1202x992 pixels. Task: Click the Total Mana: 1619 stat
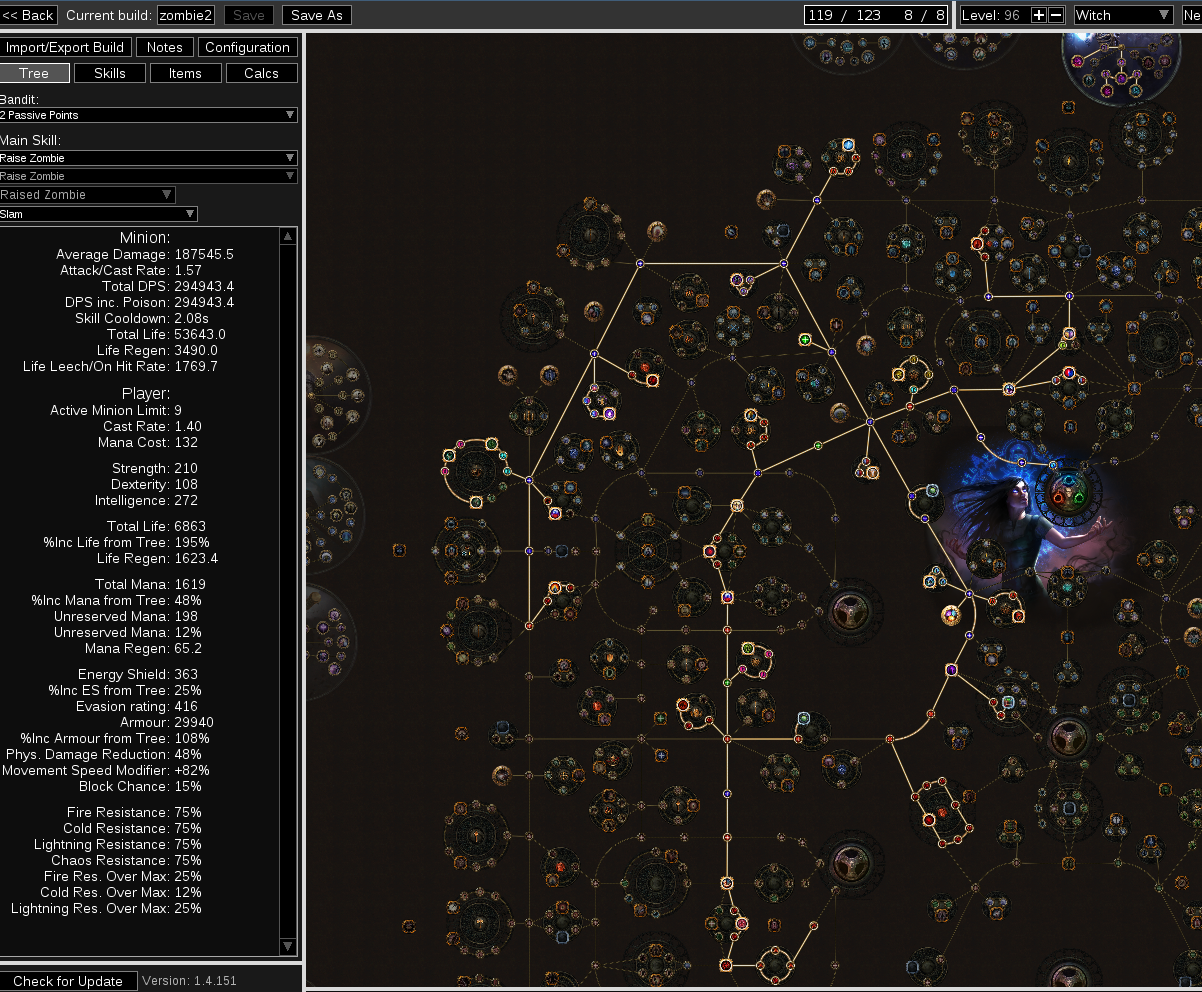pos(151,585)
